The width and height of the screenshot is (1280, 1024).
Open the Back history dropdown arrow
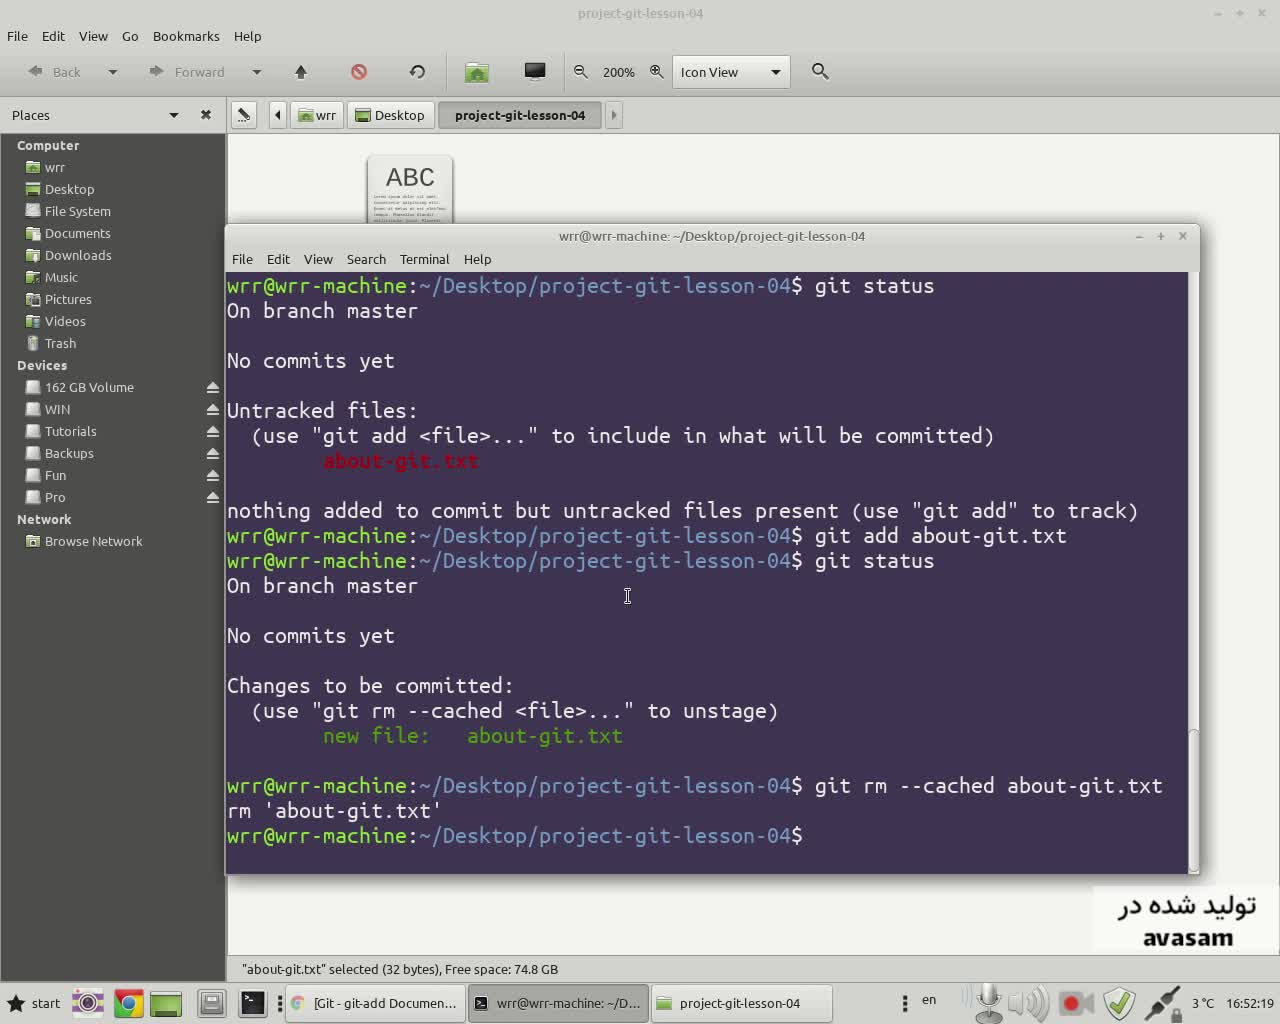(113, 72)
